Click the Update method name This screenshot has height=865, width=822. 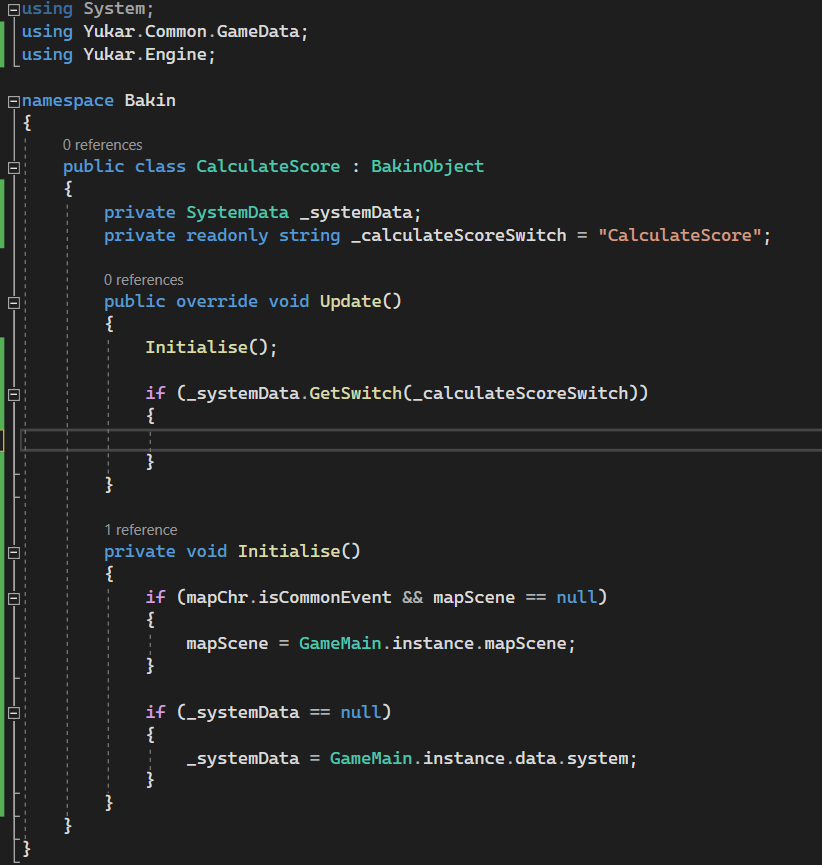pos(351,301)
